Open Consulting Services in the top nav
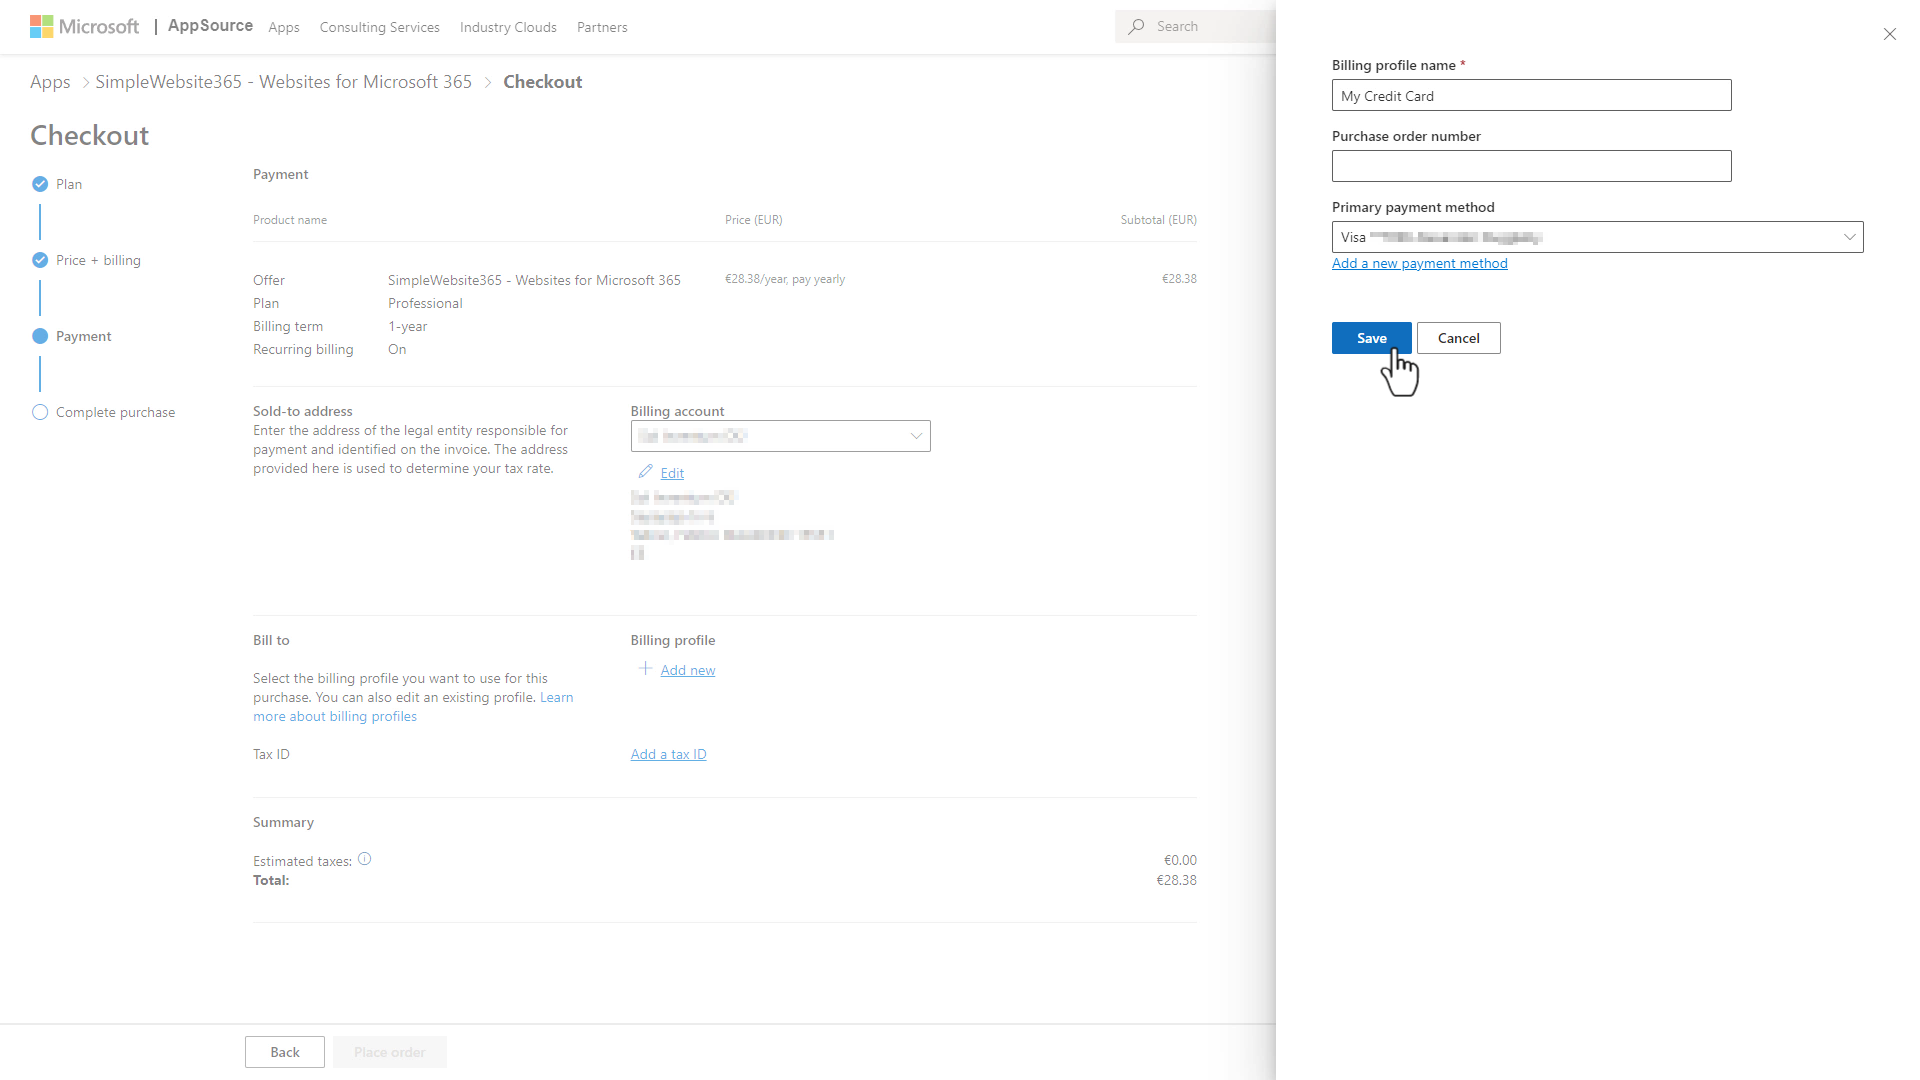This screenshot has height=1080, width=1920. coord(380,27)
